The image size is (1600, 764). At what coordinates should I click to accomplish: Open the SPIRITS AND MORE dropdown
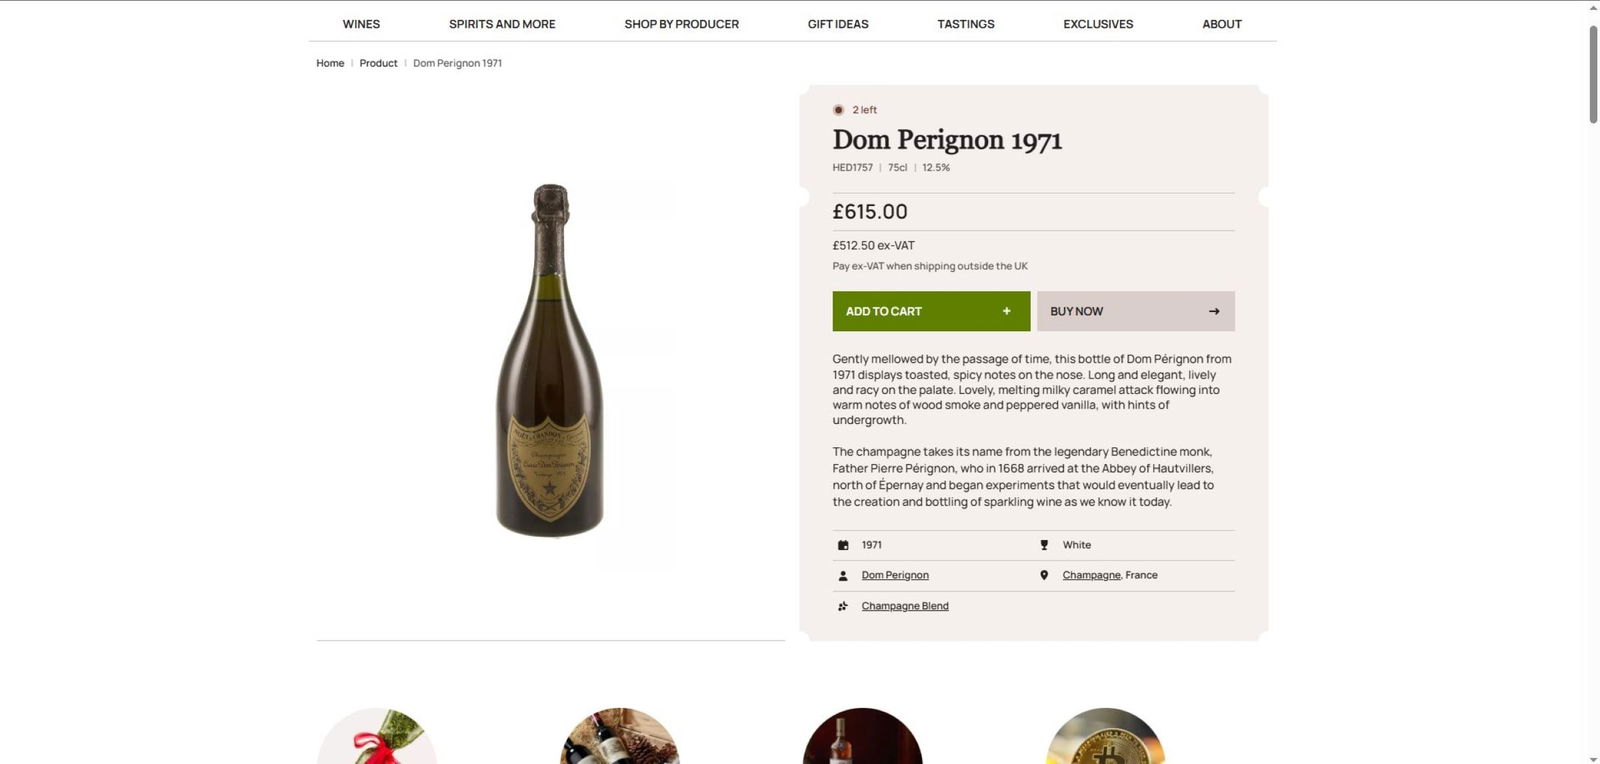click(502, 24)
